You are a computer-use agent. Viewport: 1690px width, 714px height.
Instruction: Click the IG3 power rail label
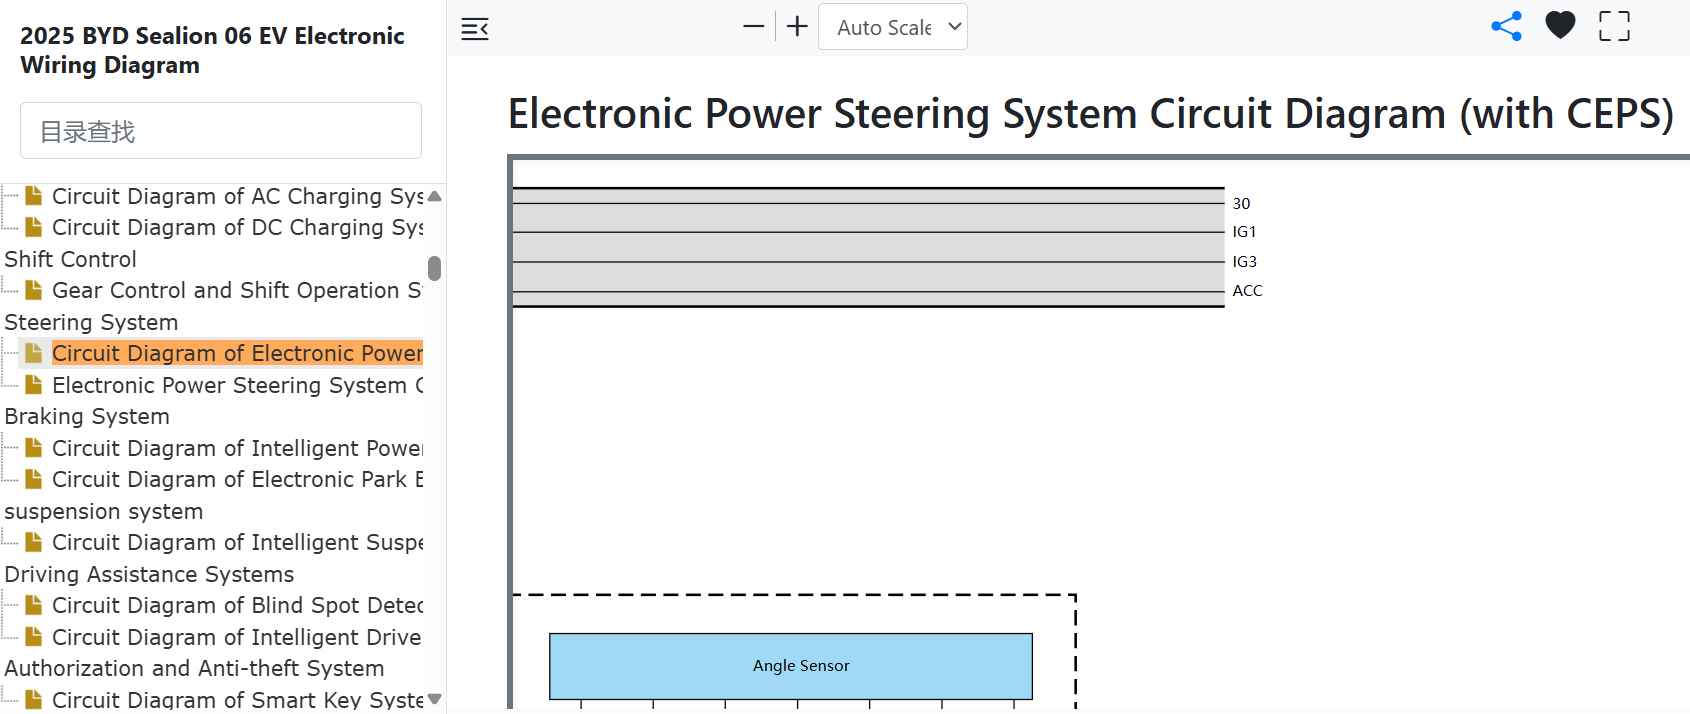point(1244,262)
